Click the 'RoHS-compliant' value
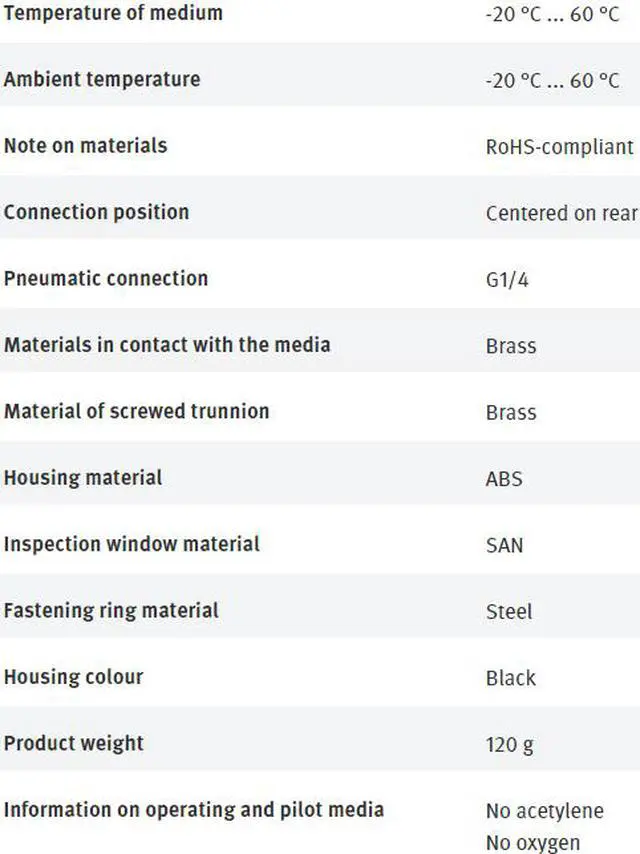 [x=559, y=147]
